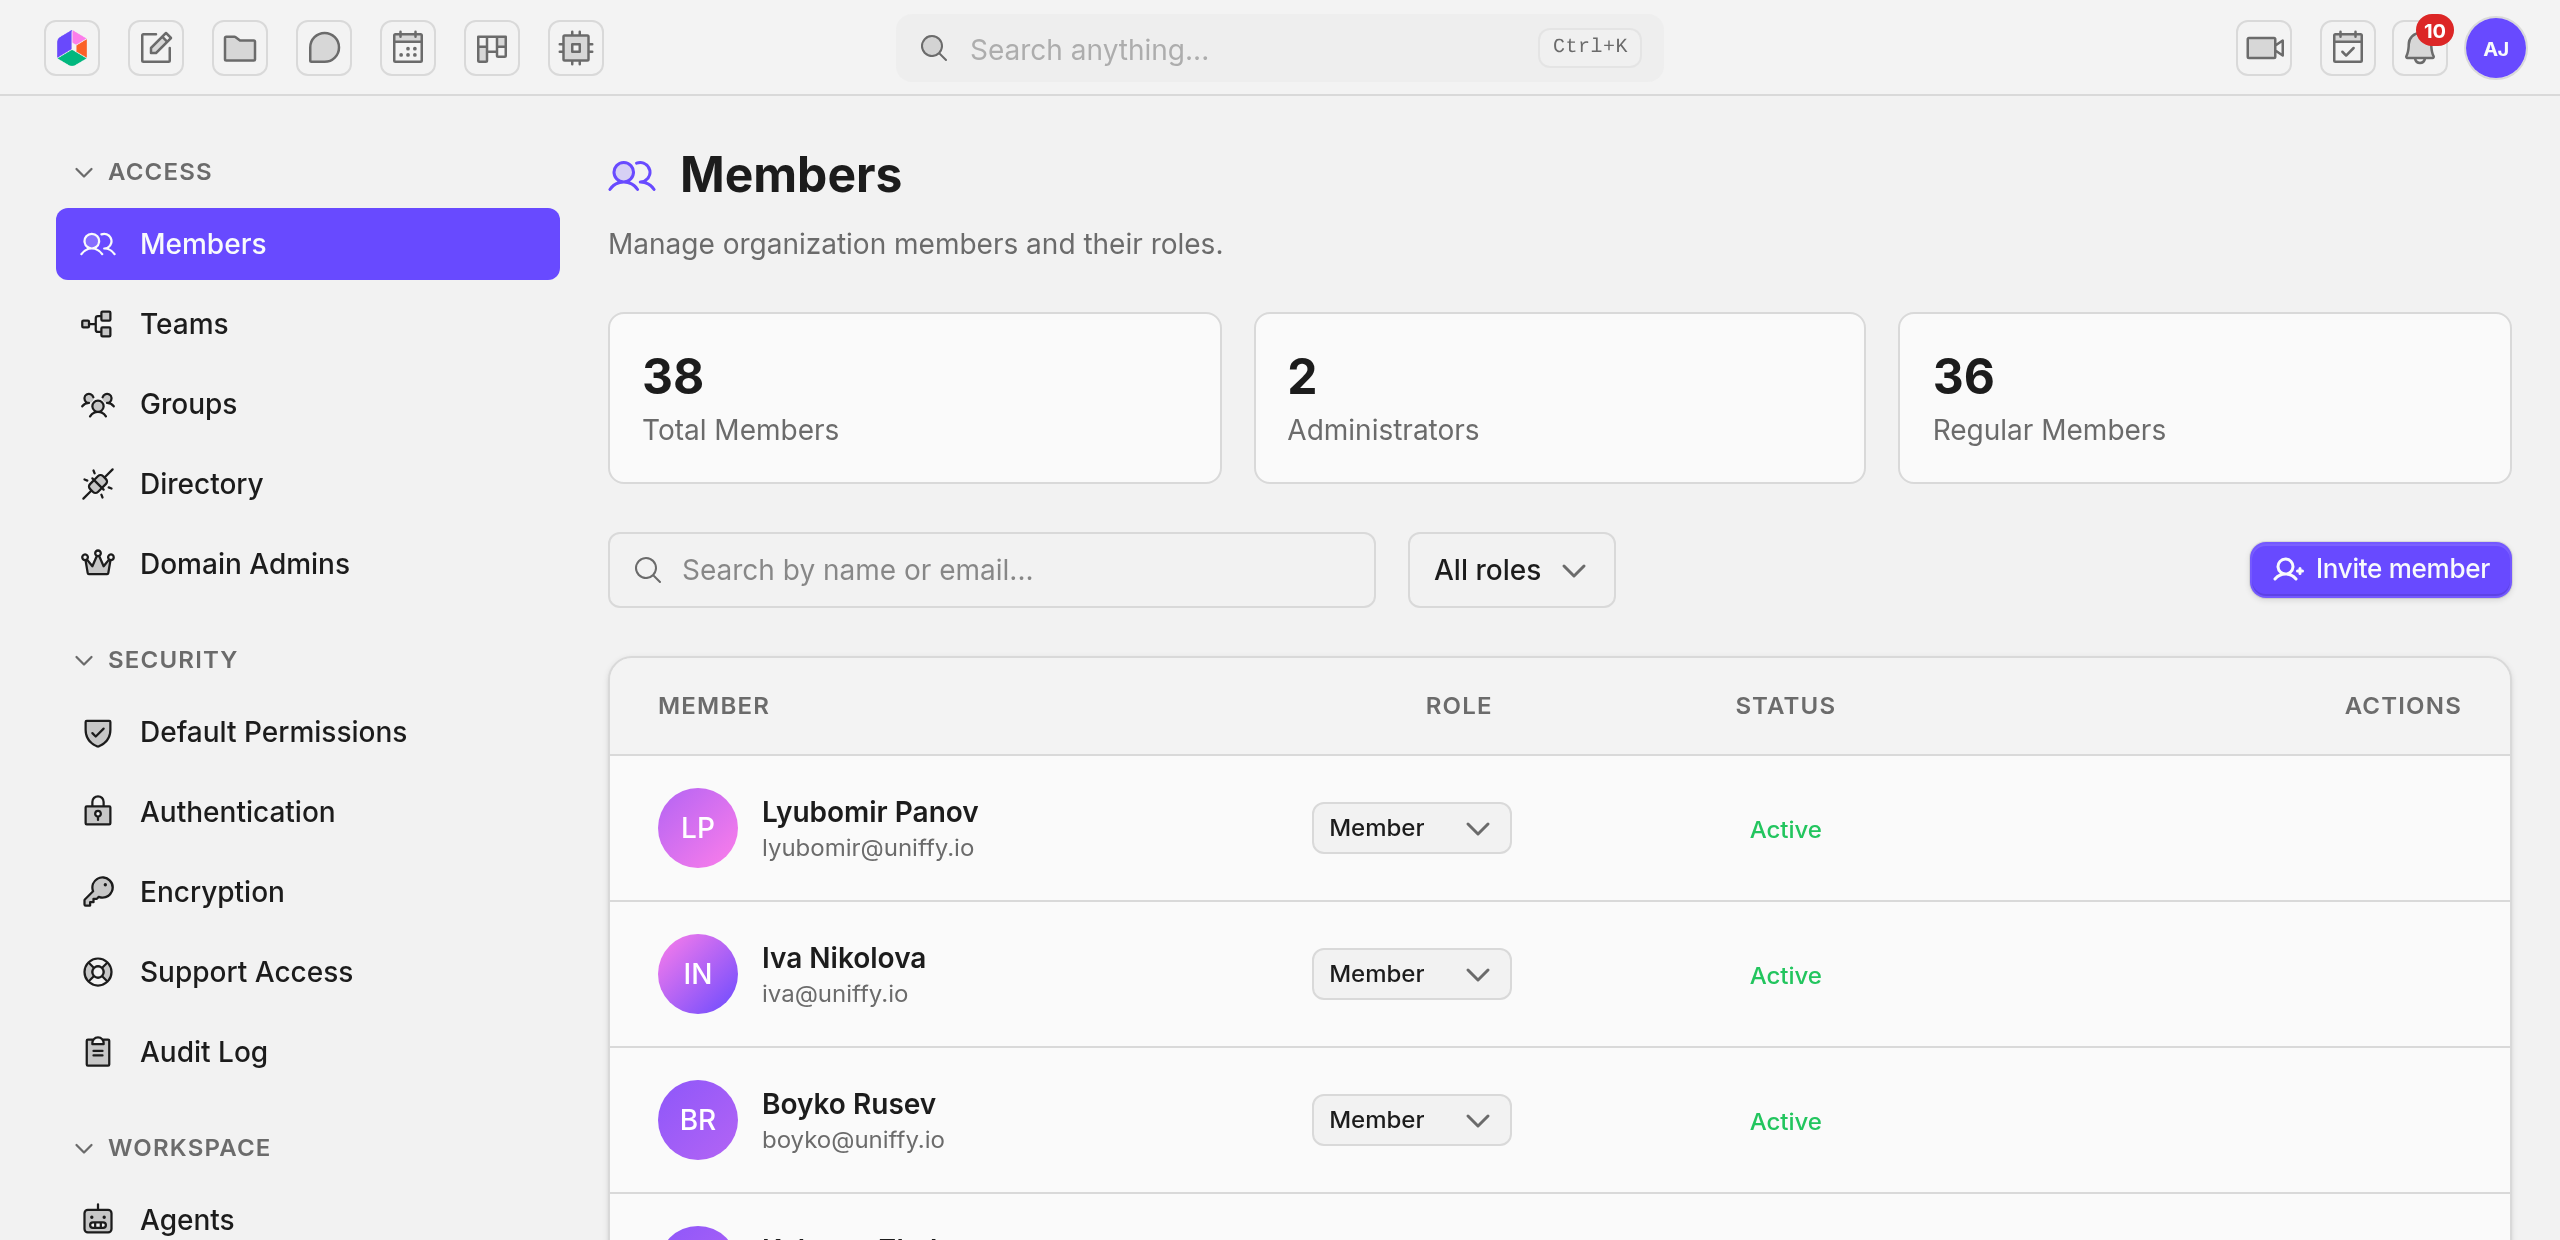Click the STATUS column header

[x=1785, y=706]
